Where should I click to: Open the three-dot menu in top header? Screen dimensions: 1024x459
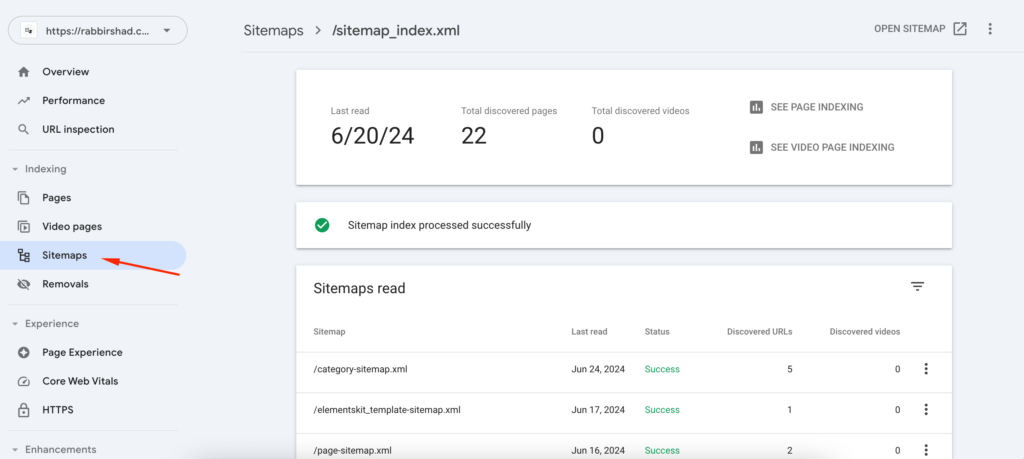990,29
